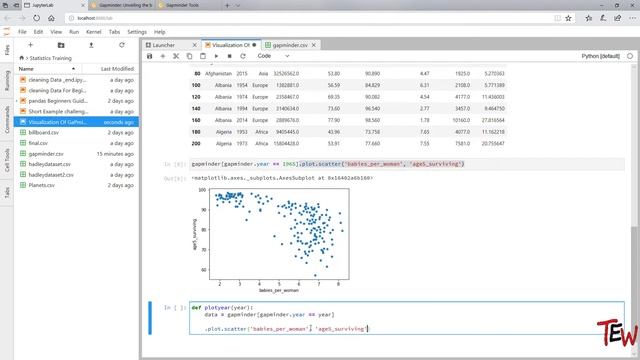Switch to gapminder.csv tab
Screen dimensions: 640x360
(290, 45)
